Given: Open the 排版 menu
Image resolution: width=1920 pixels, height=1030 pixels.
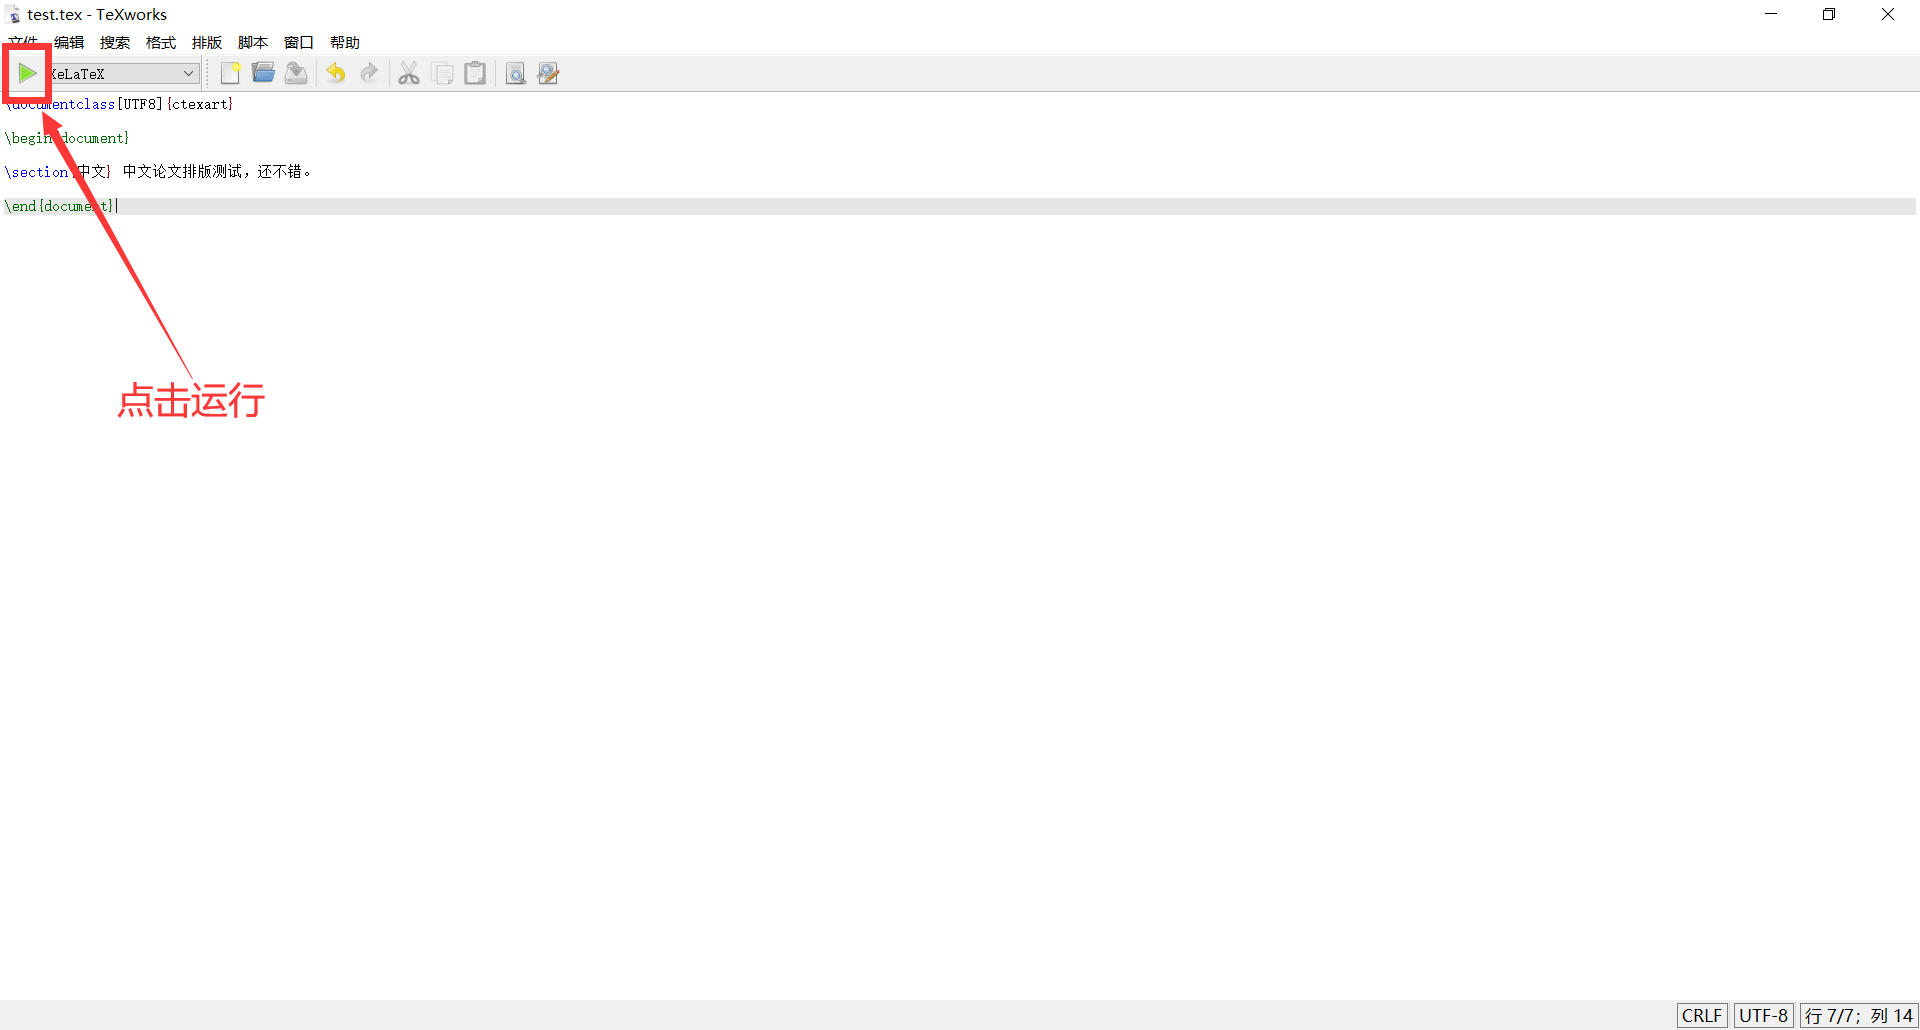Looking at the screenshot, I should point(207,42).
